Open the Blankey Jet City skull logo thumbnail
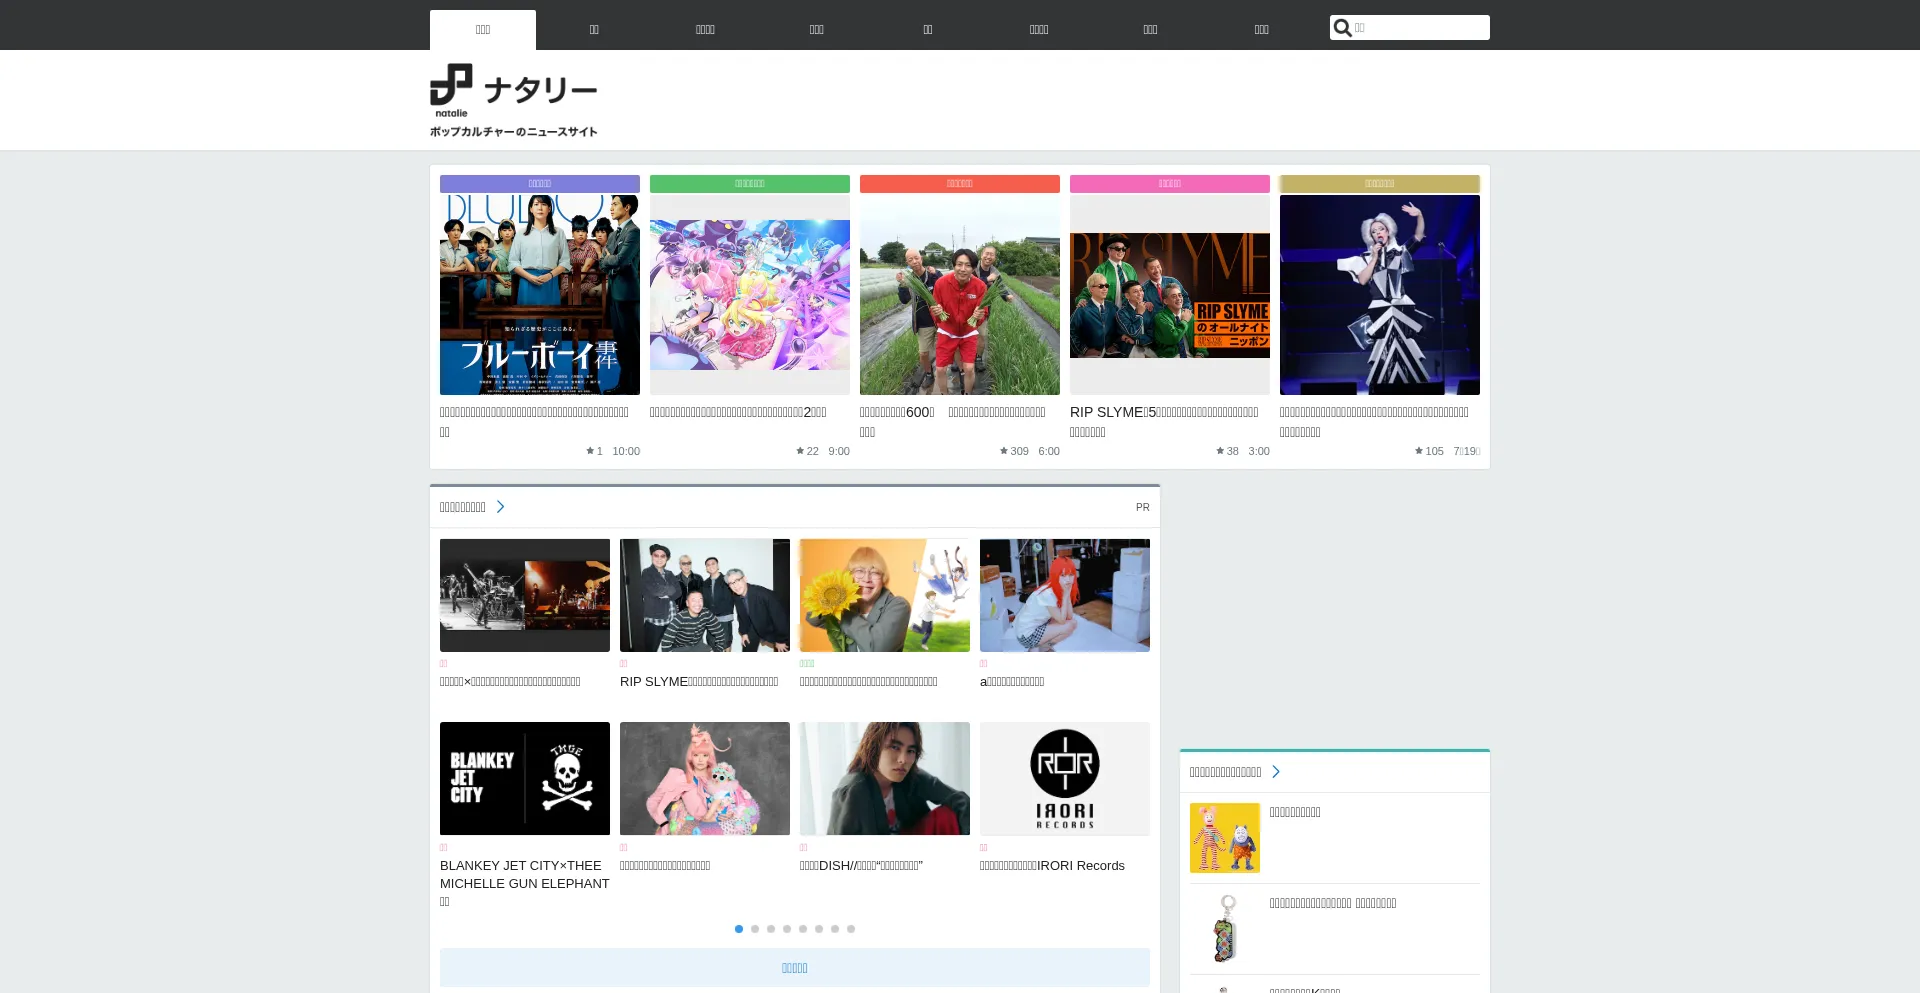 click(524, 778)
